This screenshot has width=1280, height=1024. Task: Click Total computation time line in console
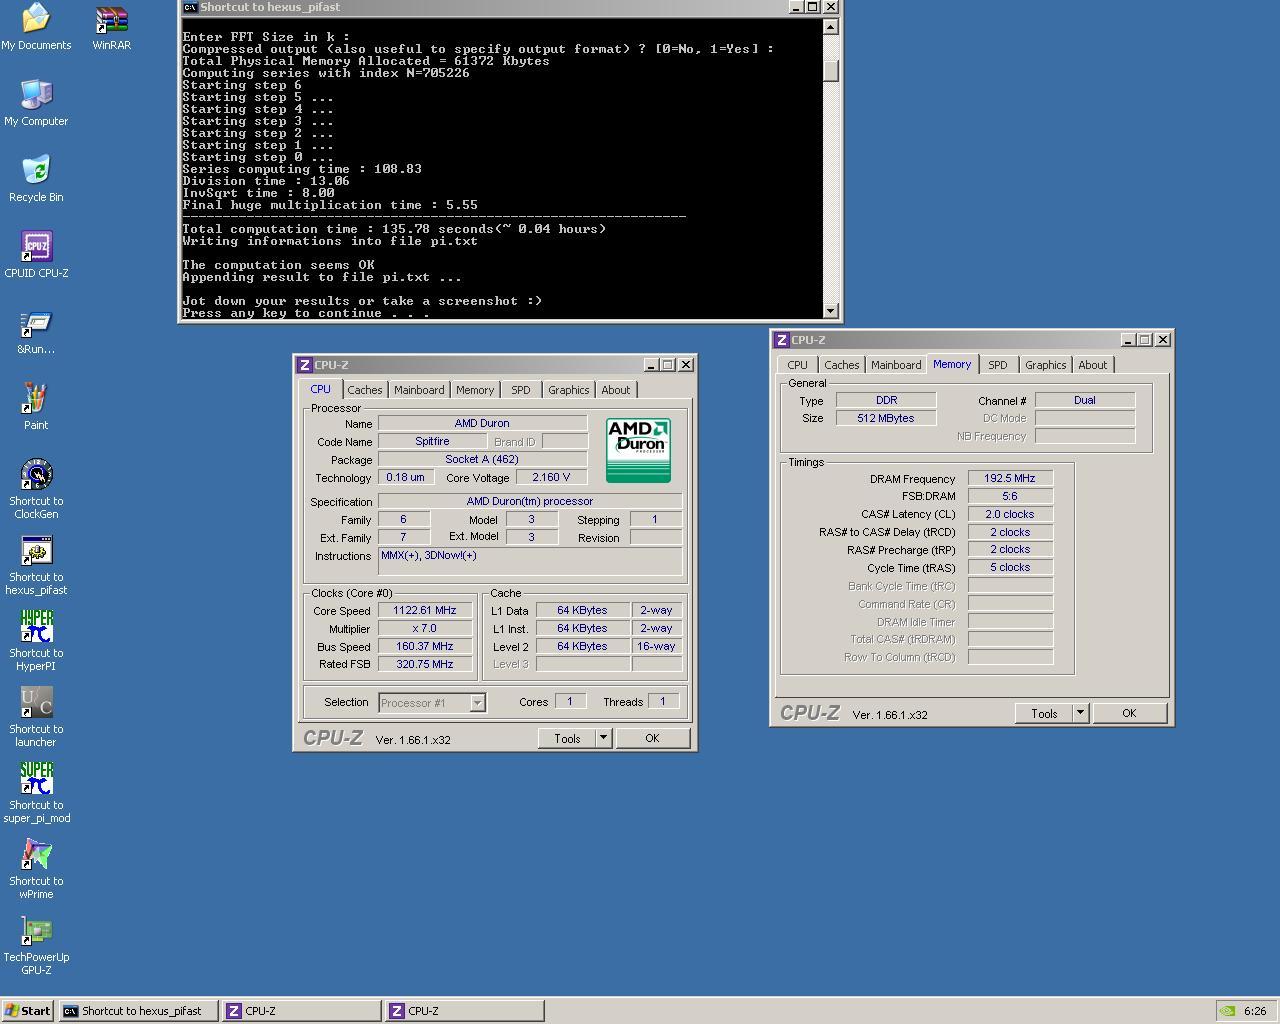(x=394, y=229)
